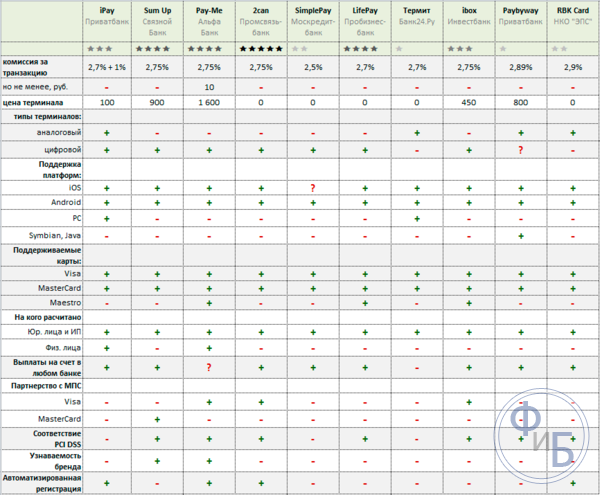Select the Sum Up column header

[x=157, y=10]
